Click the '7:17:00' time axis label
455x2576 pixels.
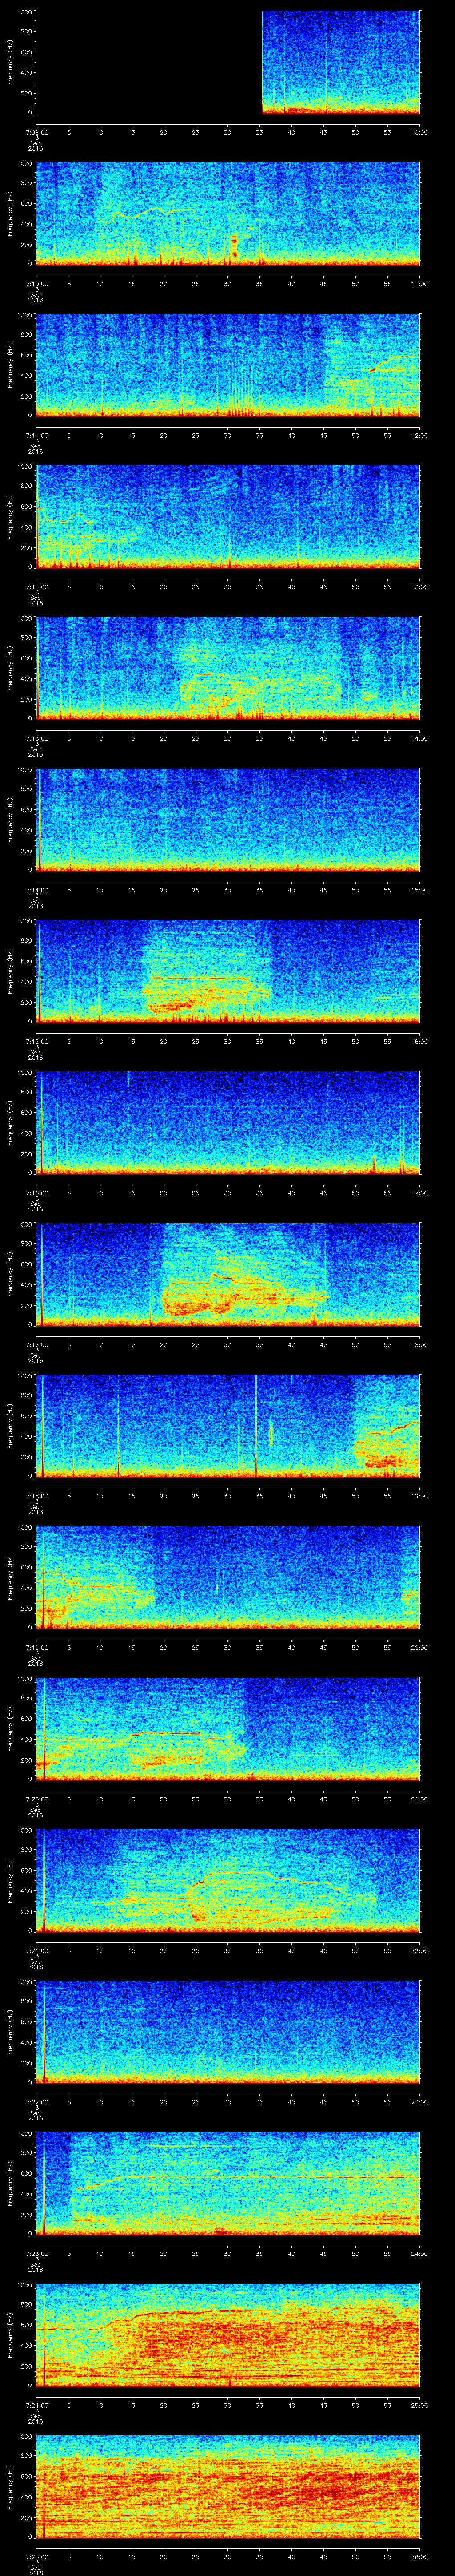[36, 1344]
